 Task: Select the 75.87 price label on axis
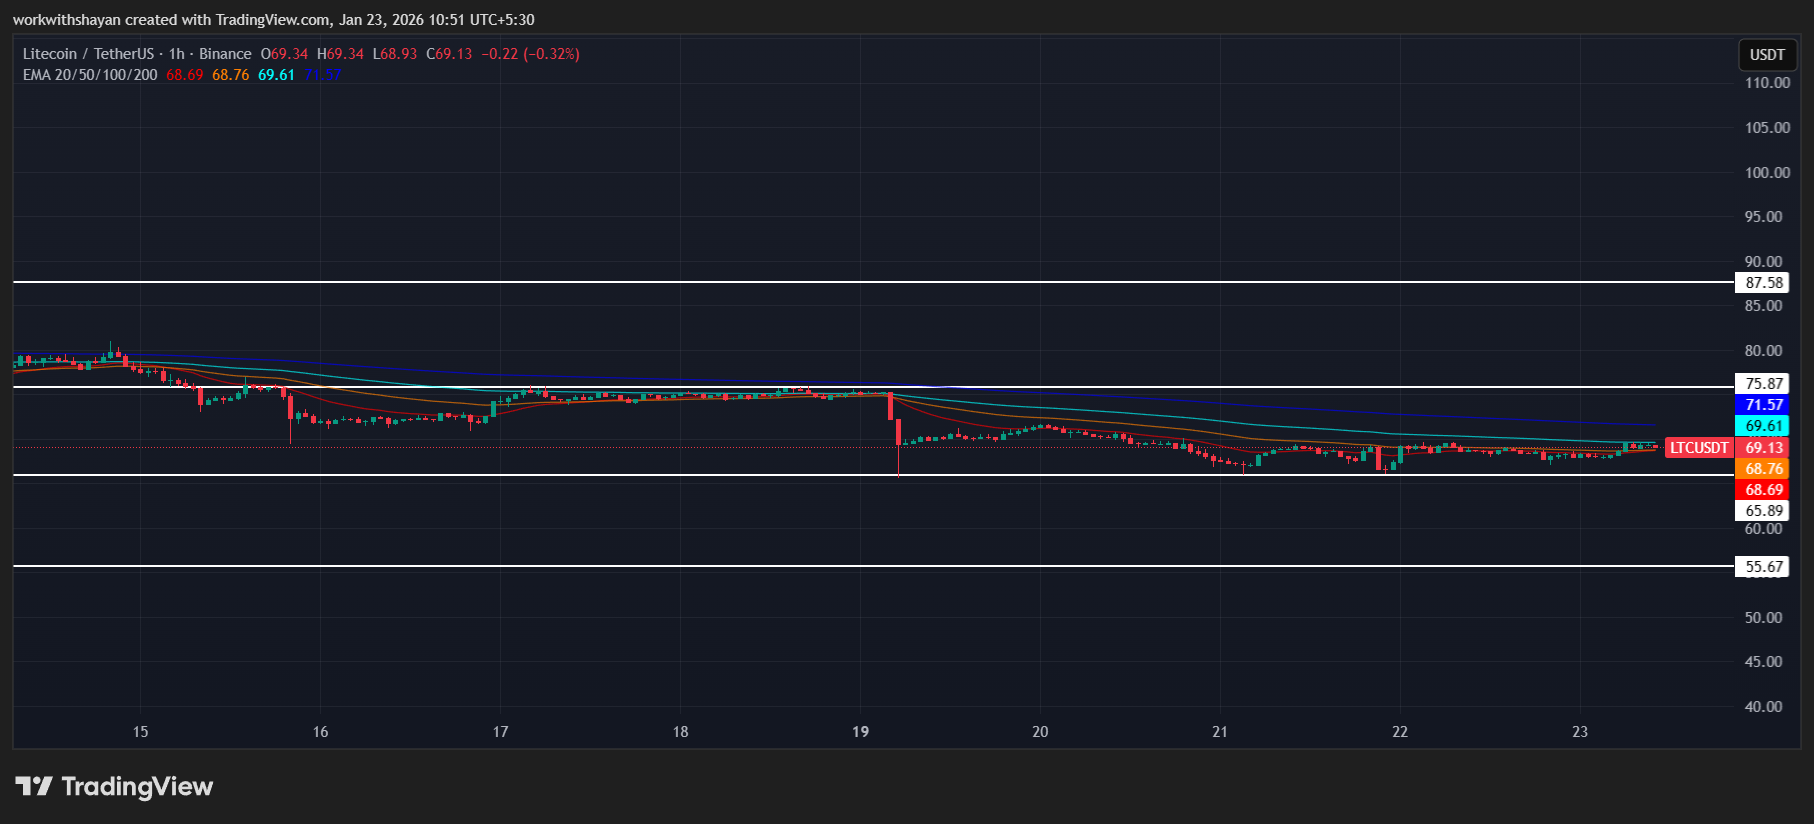(x=1764, y=384)
